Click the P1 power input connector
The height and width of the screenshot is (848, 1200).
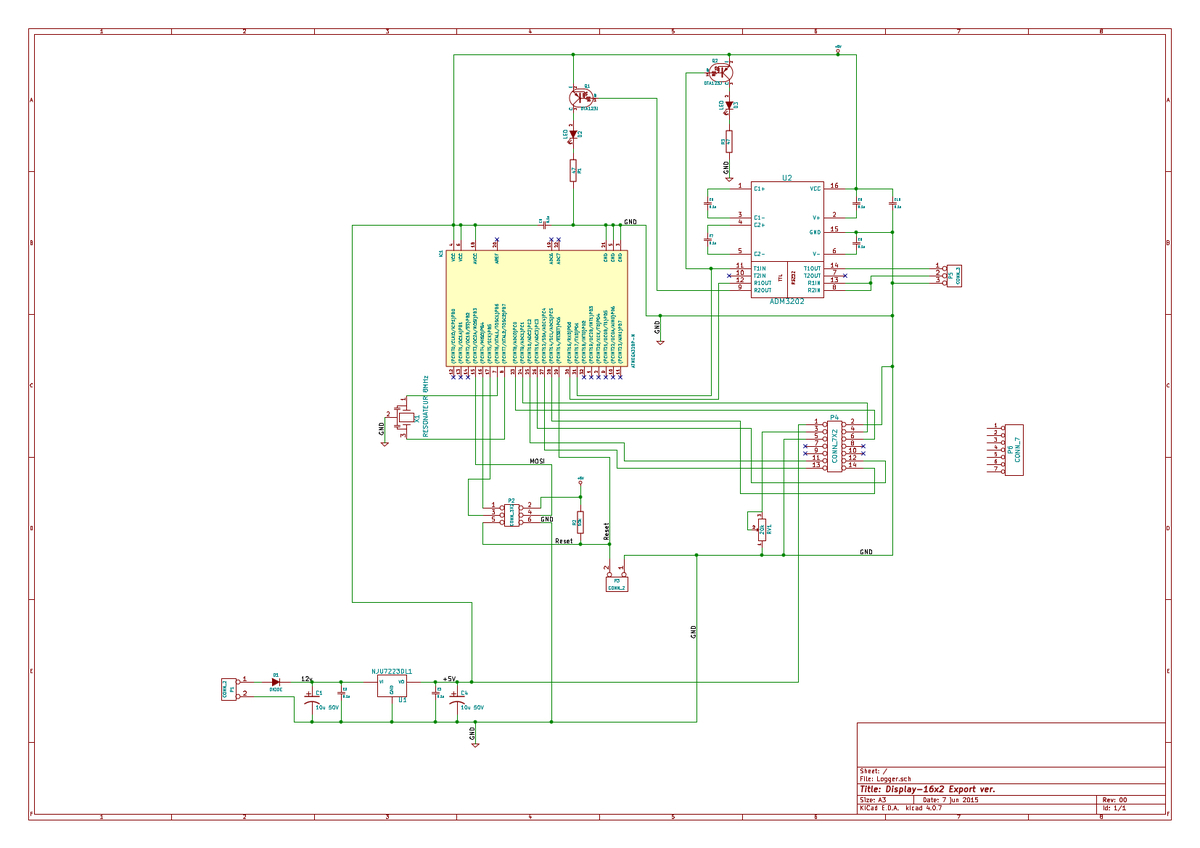(231, 689)
